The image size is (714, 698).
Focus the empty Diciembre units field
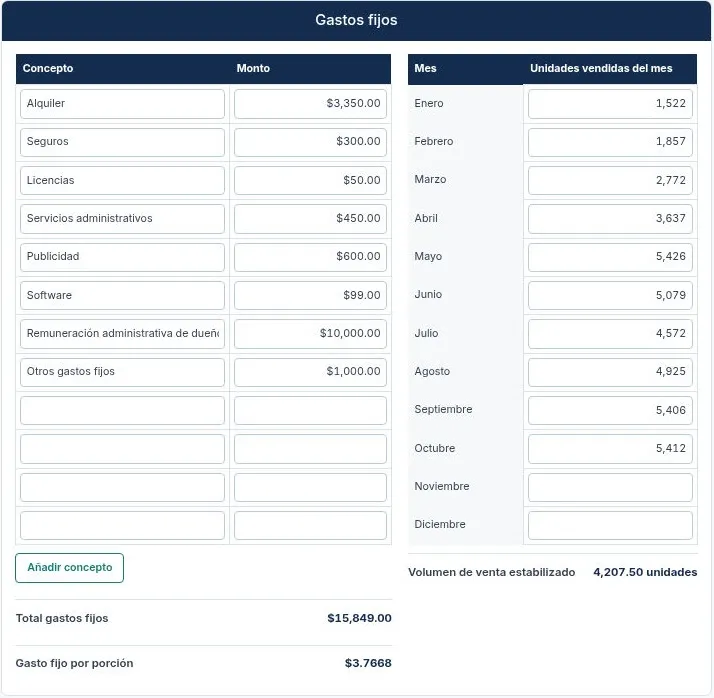tap(610, 525)
